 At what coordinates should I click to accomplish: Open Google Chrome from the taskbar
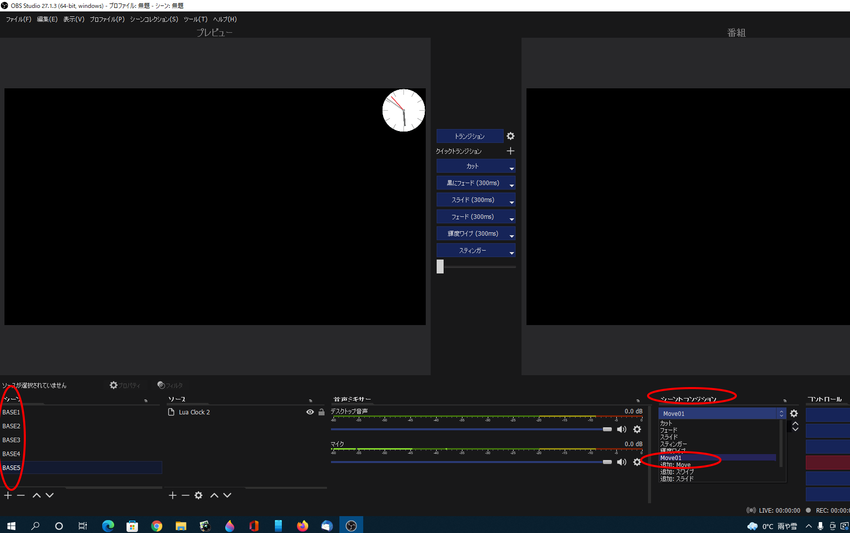click(157, 525)
